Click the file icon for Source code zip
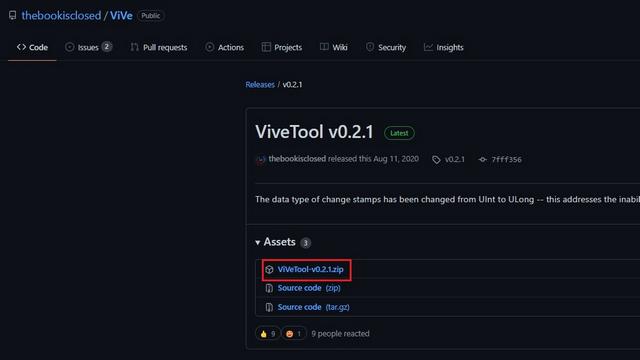 [x=269, y=288]
